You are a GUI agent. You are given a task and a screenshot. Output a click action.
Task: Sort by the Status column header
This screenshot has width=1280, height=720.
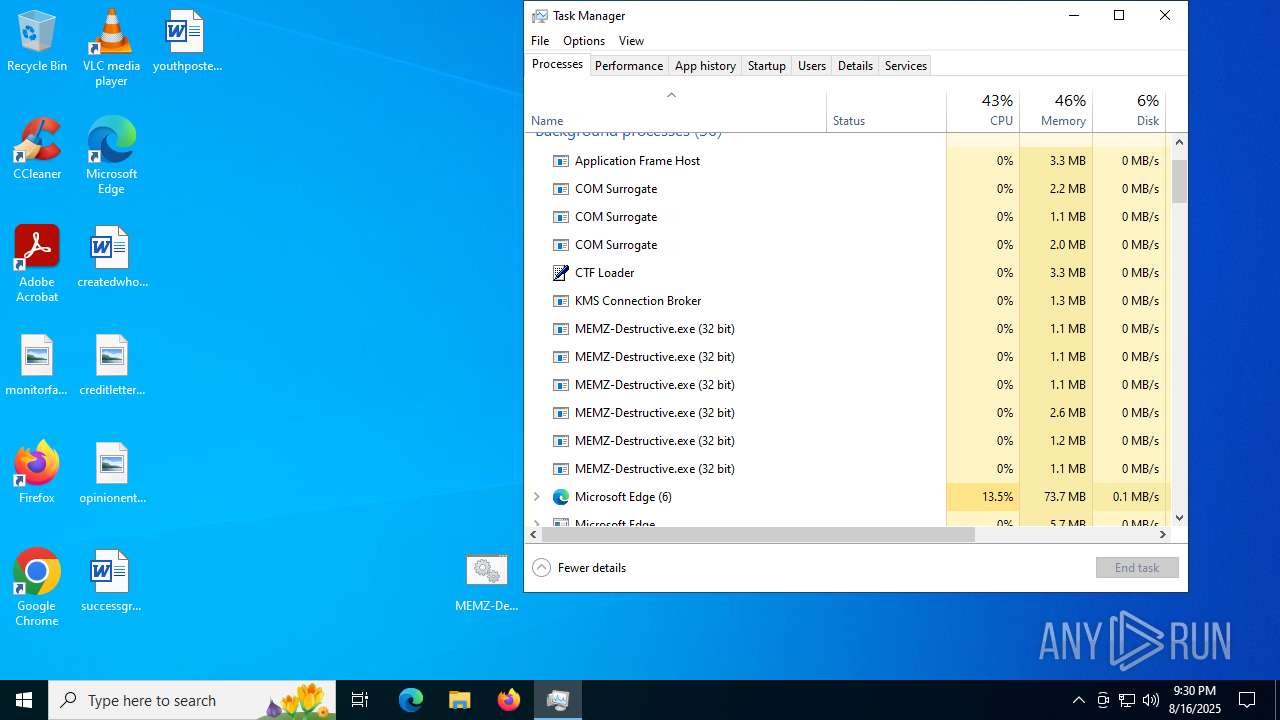pyautogui.click(x=886, y=110)
